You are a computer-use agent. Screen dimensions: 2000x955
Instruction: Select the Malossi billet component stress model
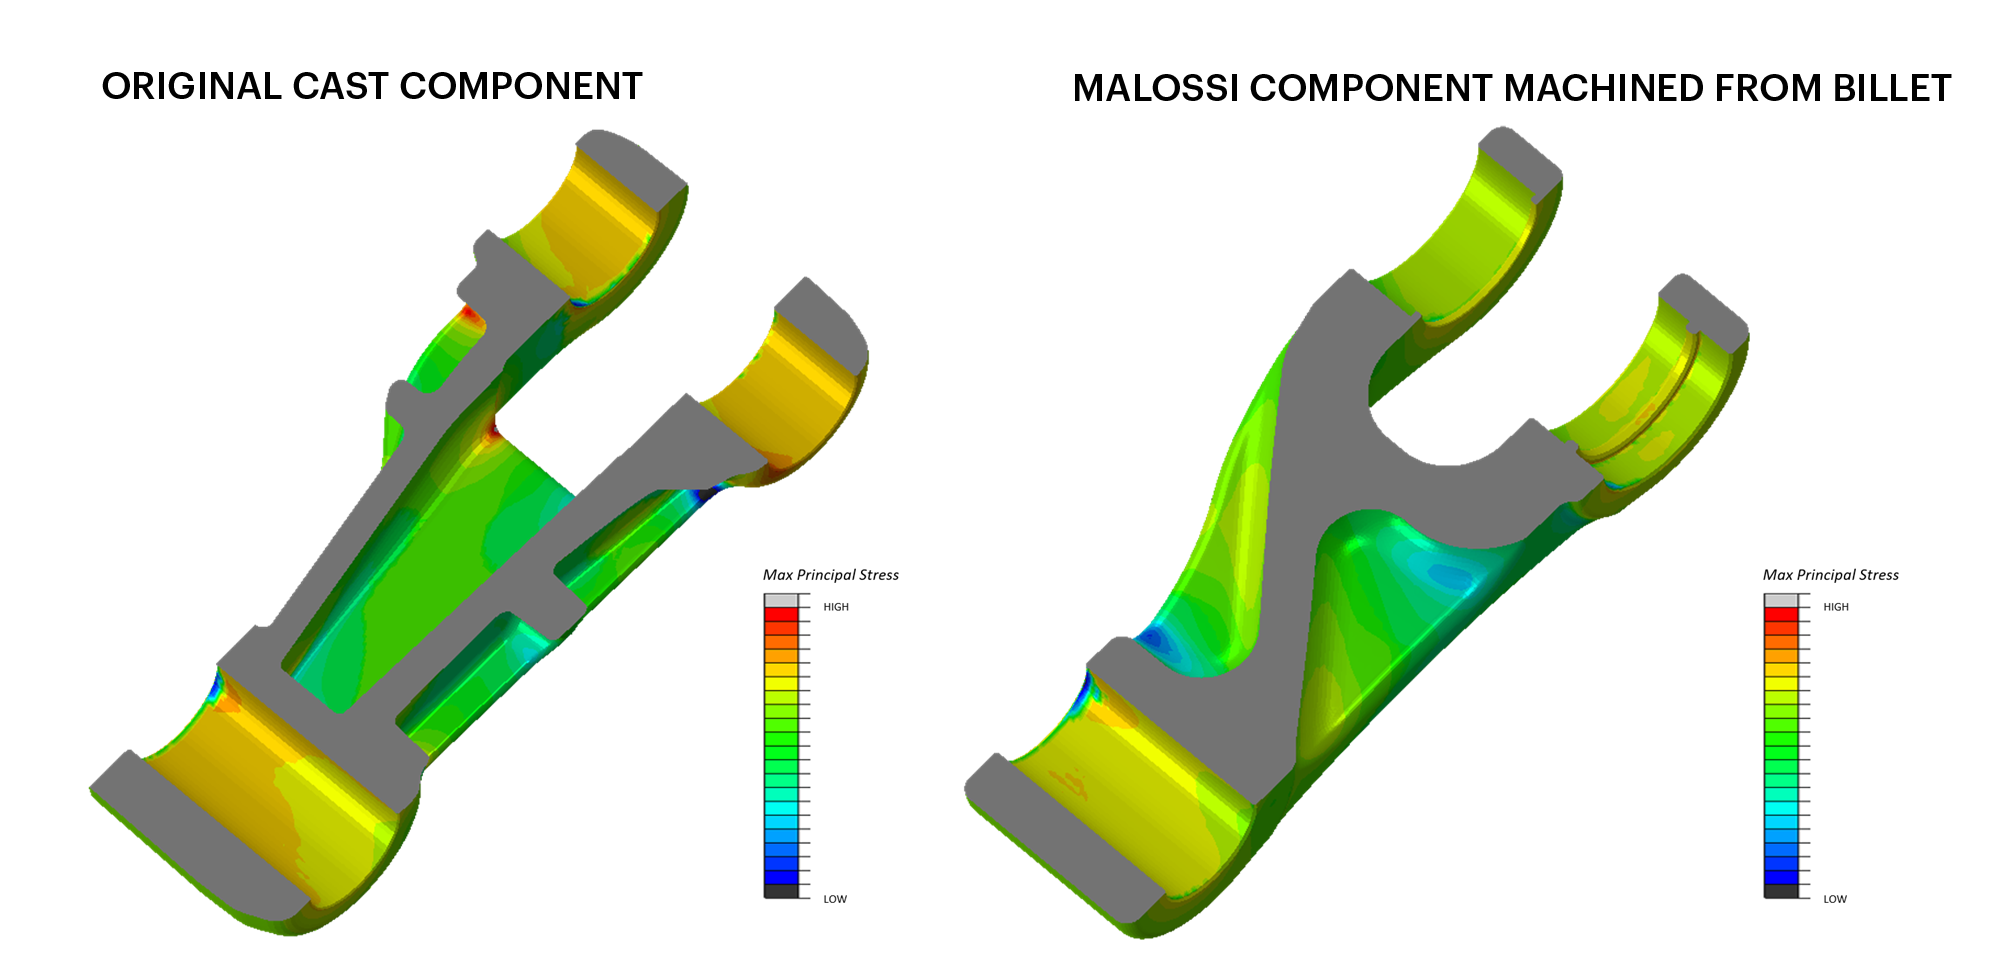1357,532
